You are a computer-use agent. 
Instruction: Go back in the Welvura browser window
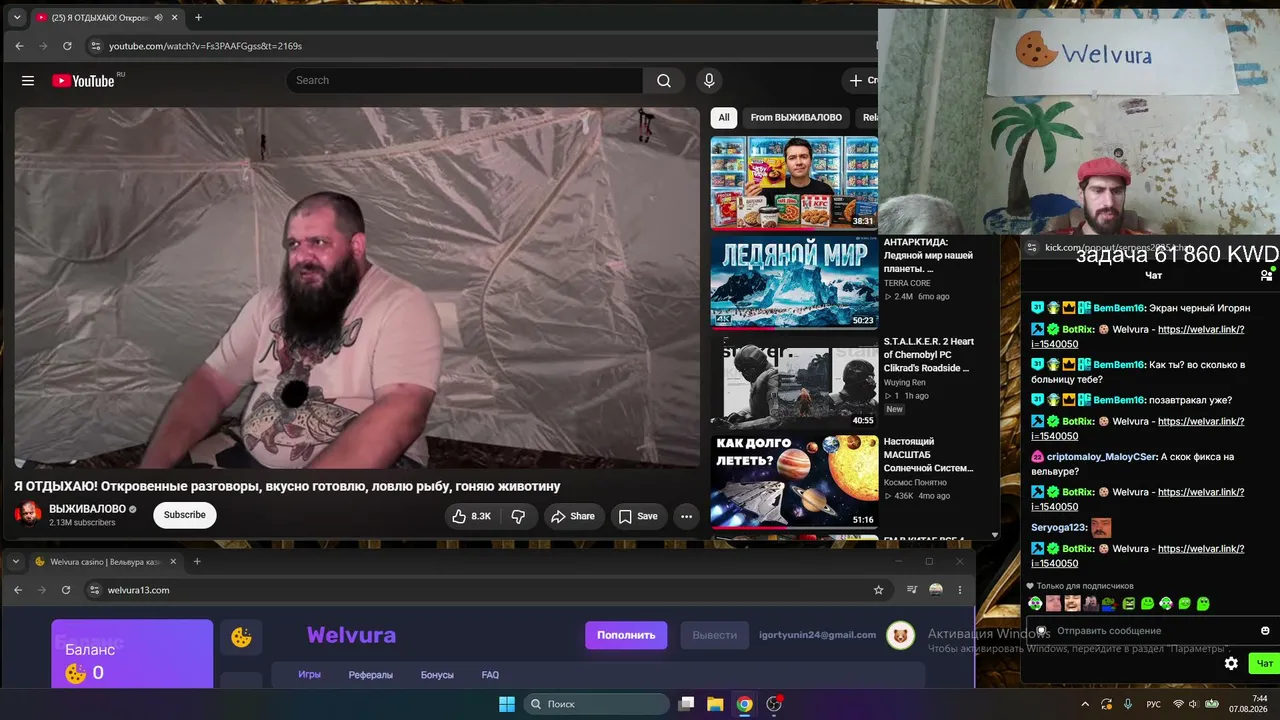point(18,590)
